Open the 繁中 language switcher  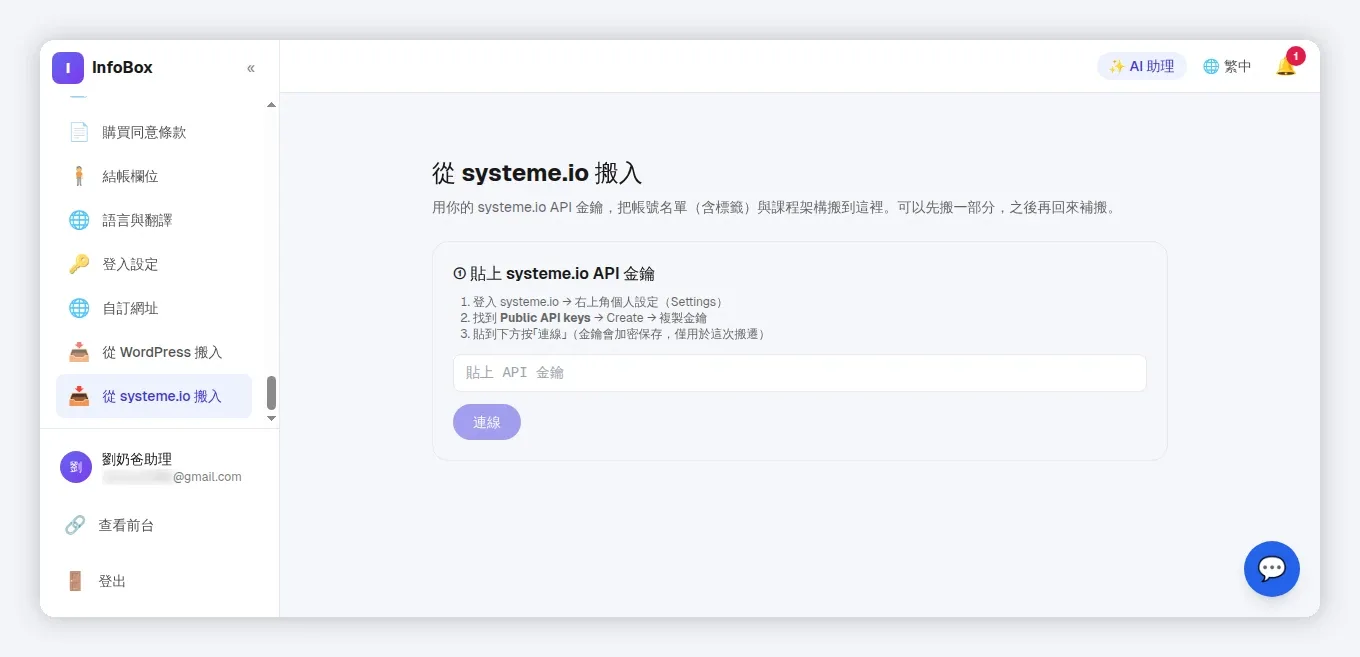1227,66
